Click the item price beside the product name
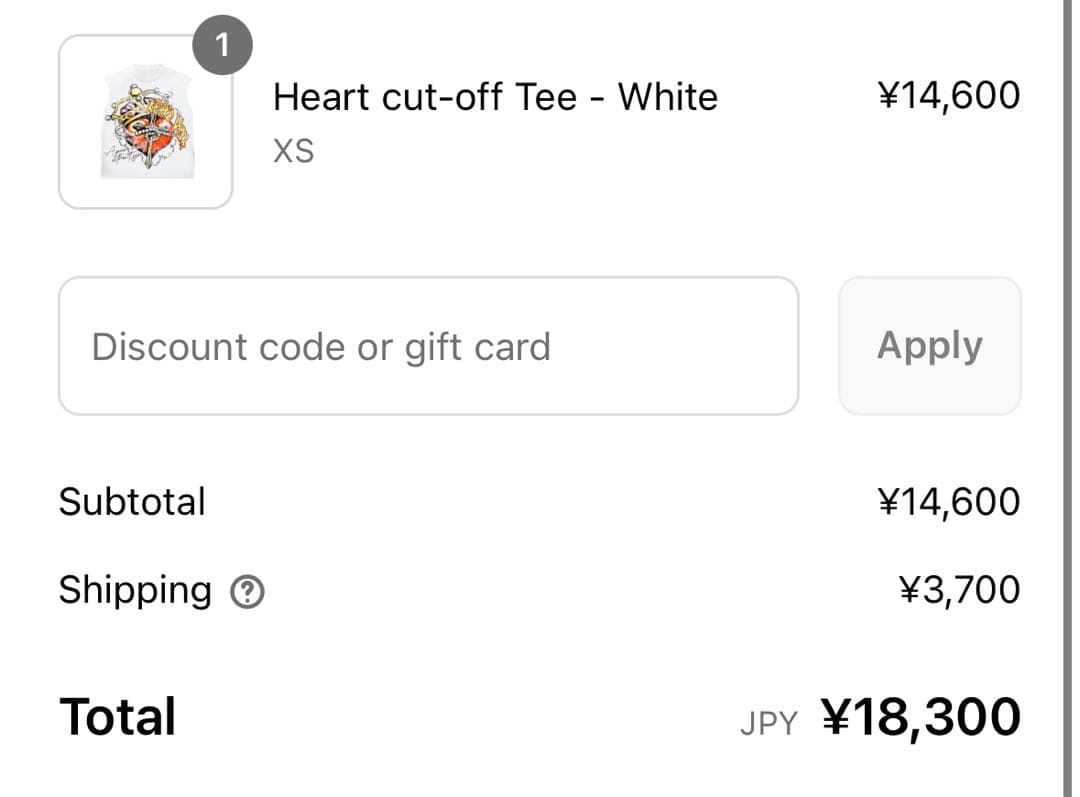 [948, 96]
